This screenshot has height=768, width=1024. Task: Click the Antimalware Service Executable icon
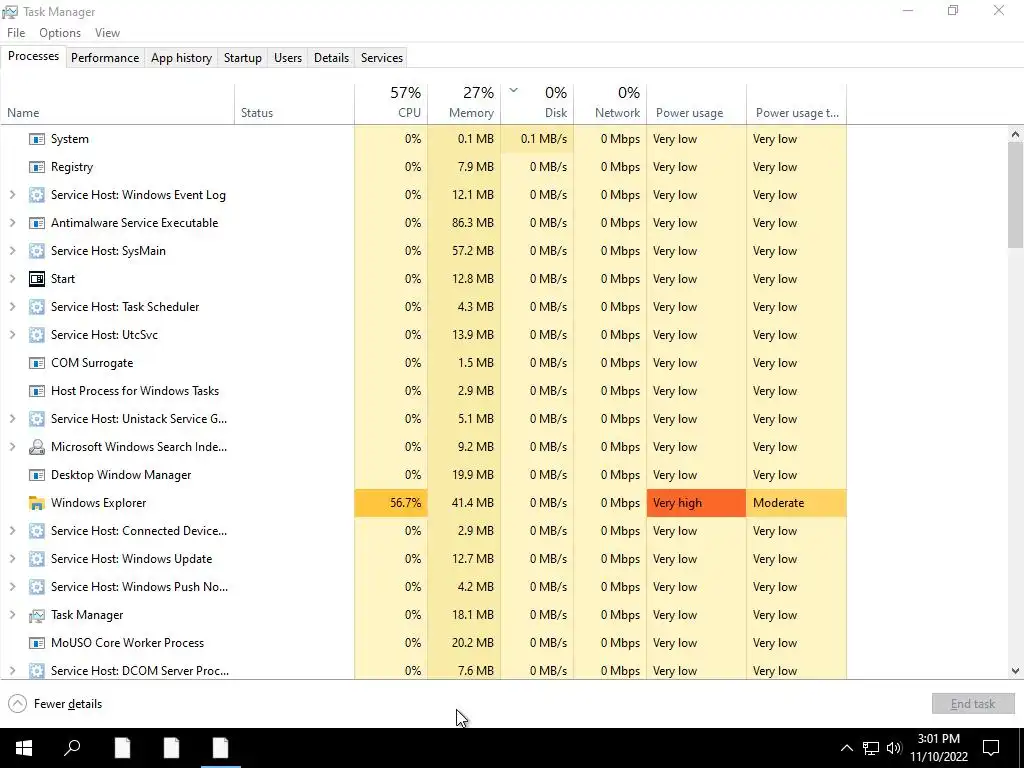(x=37, y=223)
